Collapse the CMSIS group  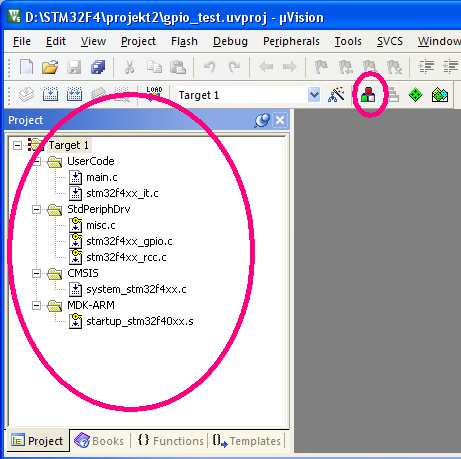[36, 274]
